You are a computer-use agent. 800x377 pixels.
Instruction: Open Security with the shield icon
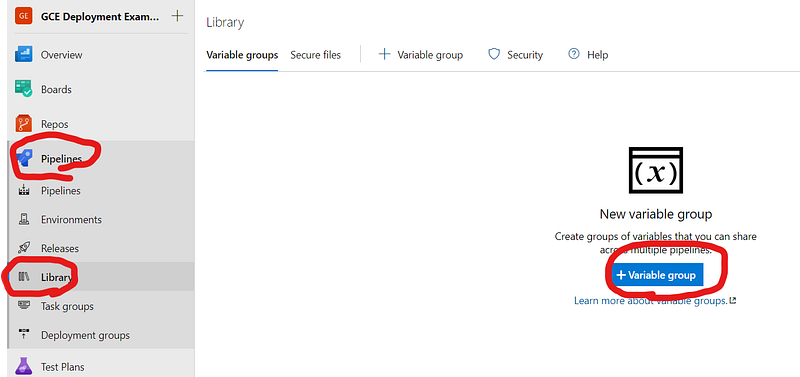(515, 55)
